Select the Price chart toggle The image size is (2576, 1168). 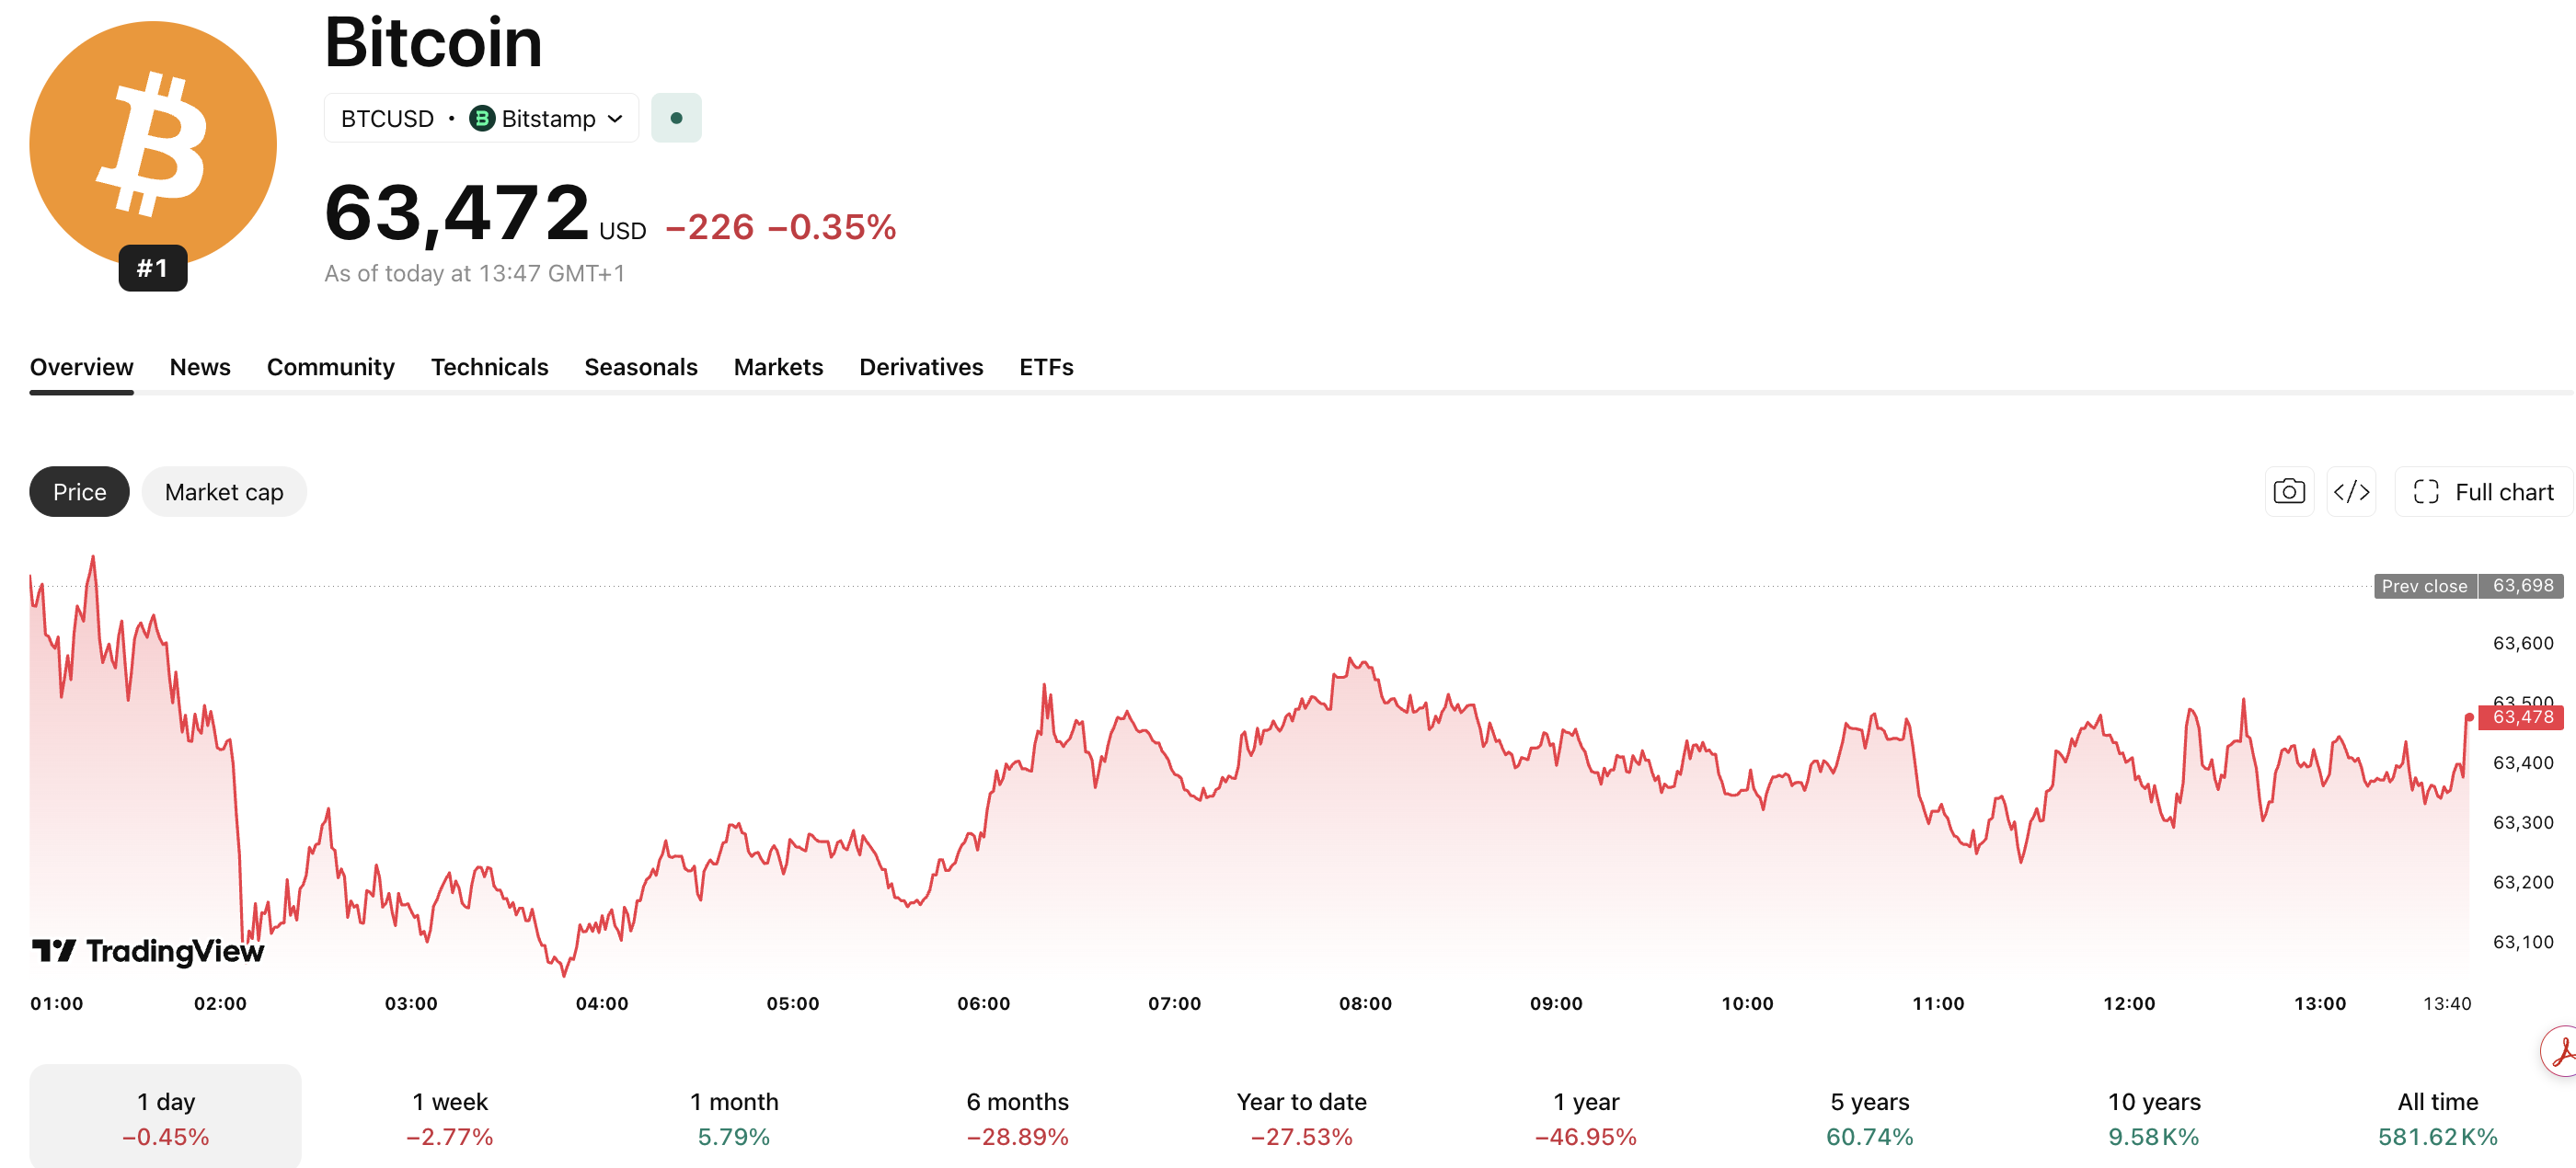pos(80,492)
